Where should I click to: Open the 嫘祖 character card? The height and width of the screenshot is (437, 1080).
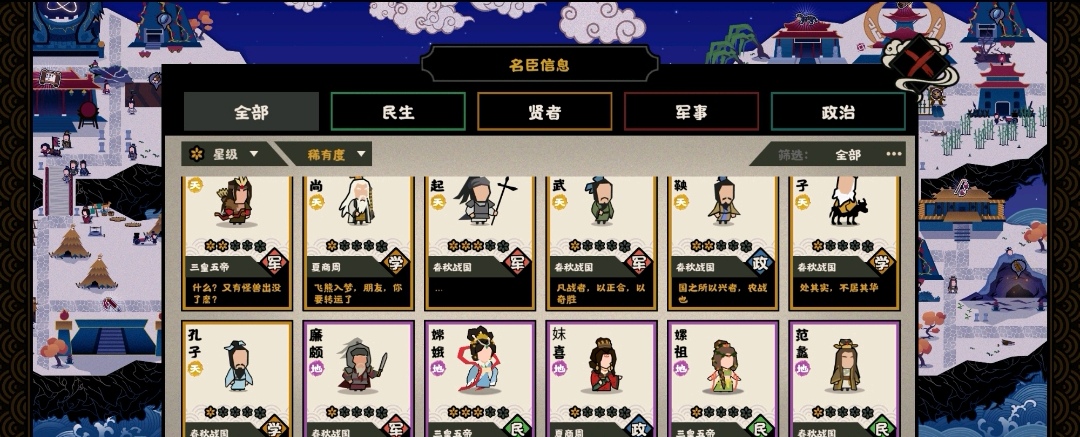point(723,378)
